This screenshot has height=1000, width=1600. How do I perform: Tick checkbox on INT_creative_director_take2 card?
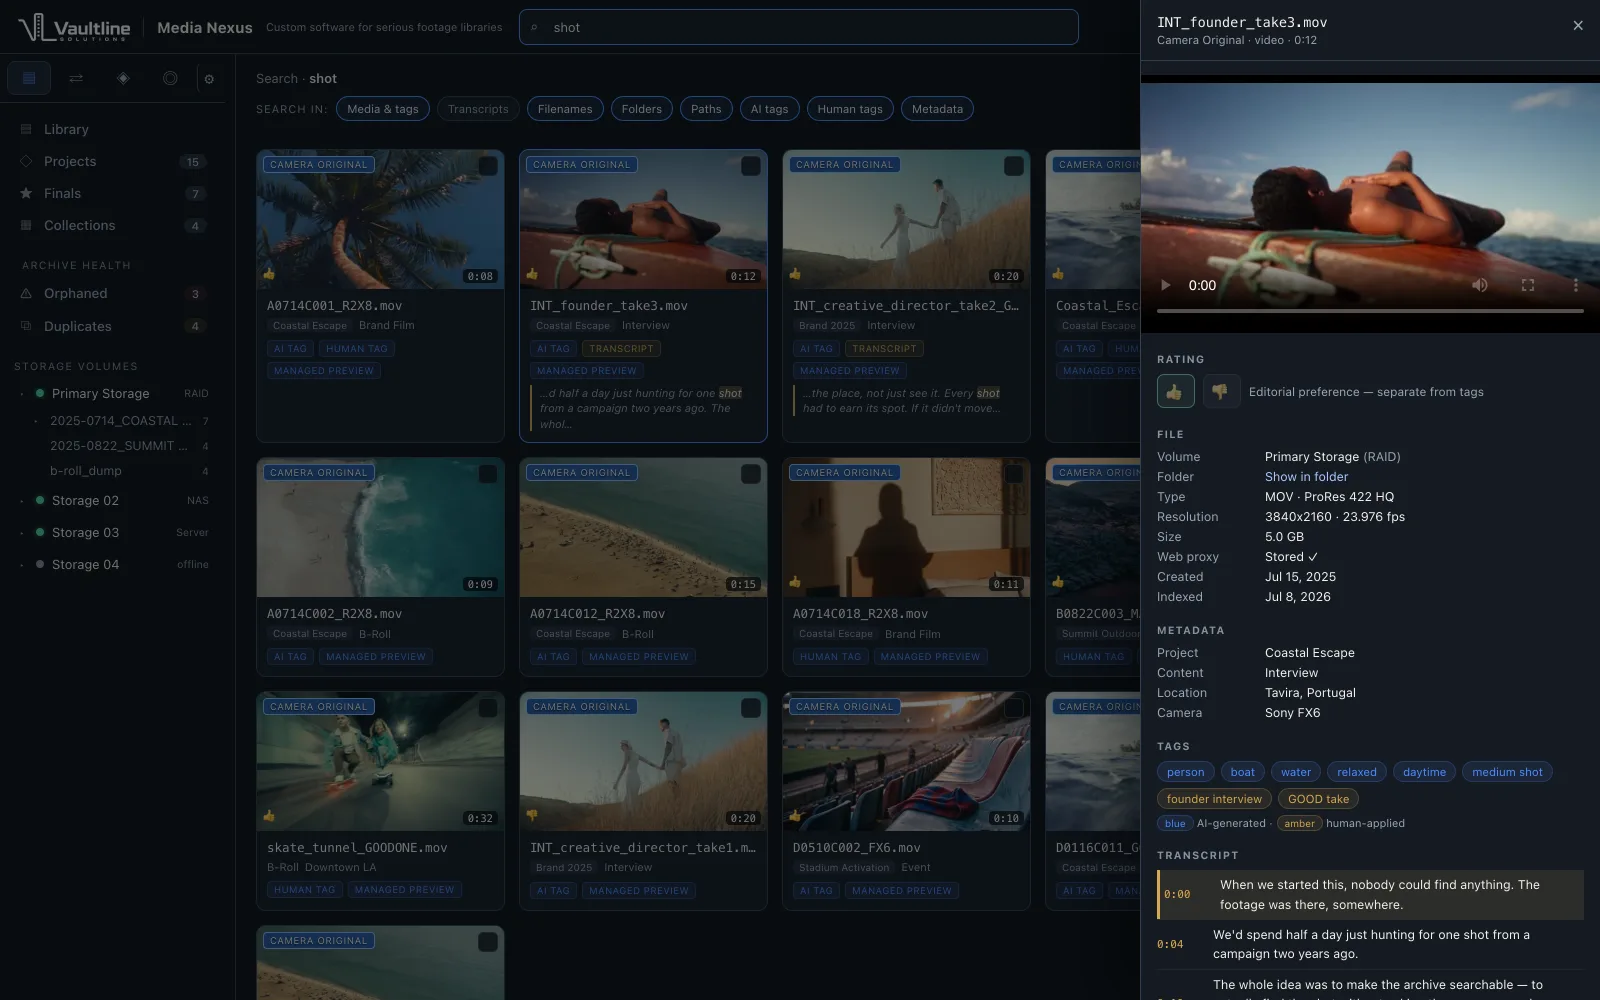(1013, 166)
